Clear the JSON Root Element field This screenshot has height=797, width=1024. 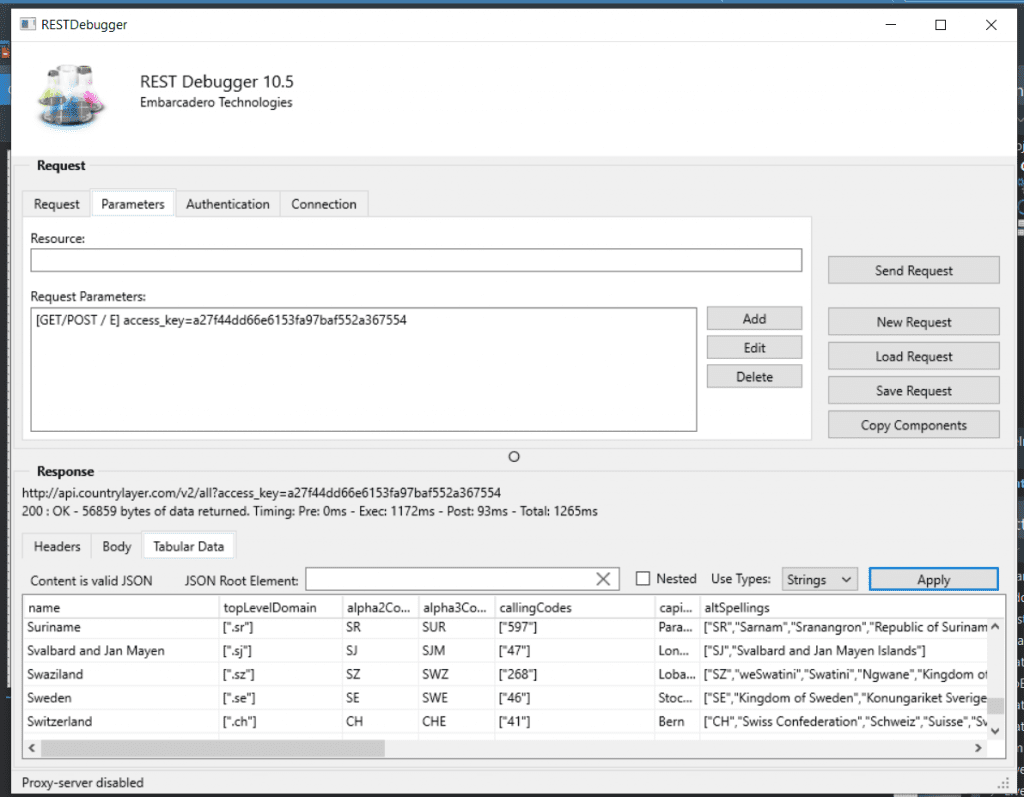(x=603, y=579)
